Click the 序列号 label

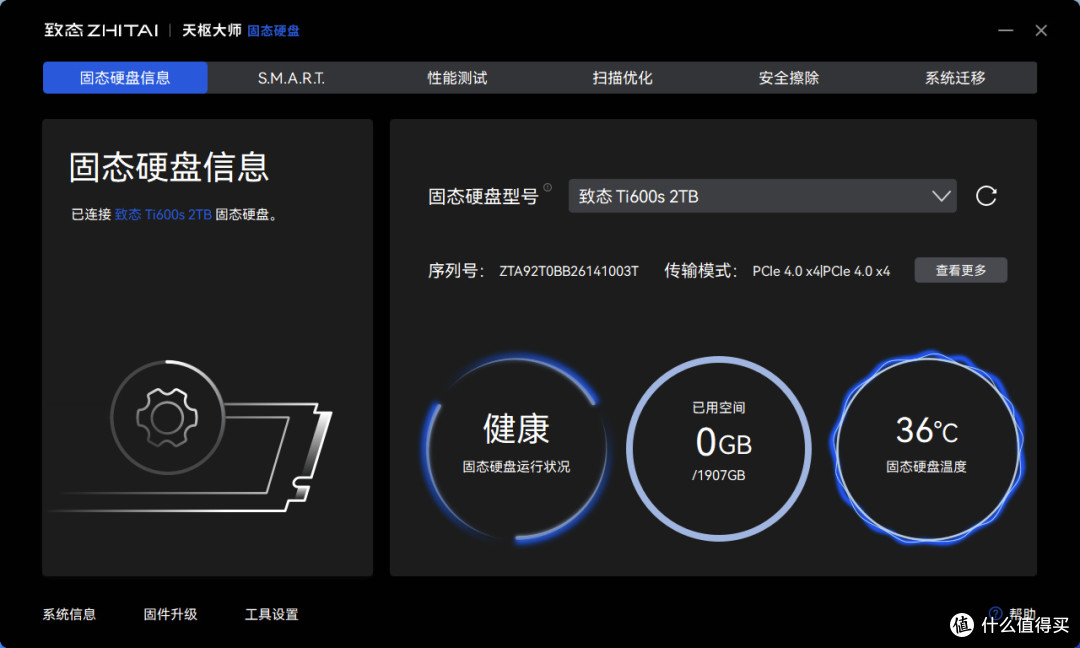click(456, 271)
